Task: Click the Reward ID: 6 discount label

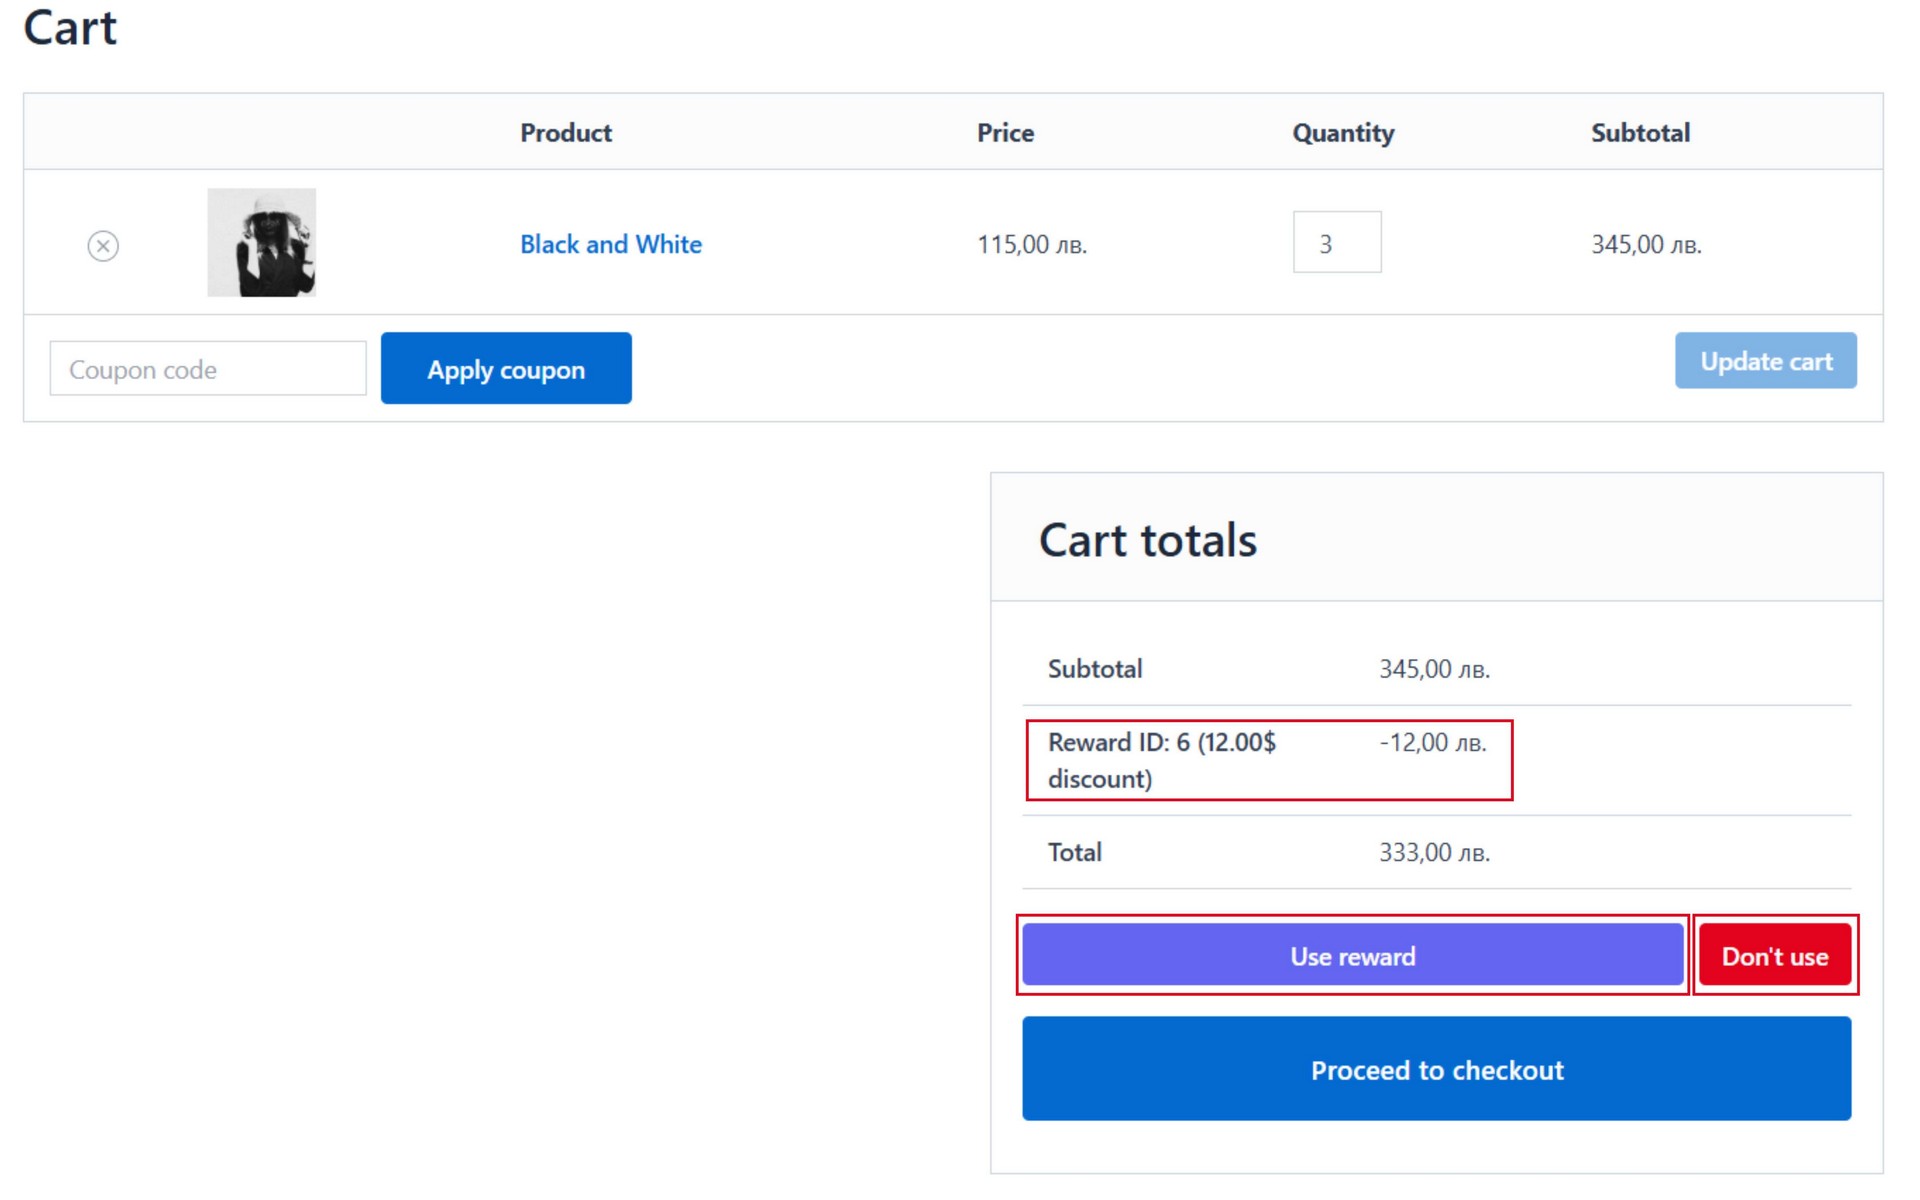Action: (1161, 760)
